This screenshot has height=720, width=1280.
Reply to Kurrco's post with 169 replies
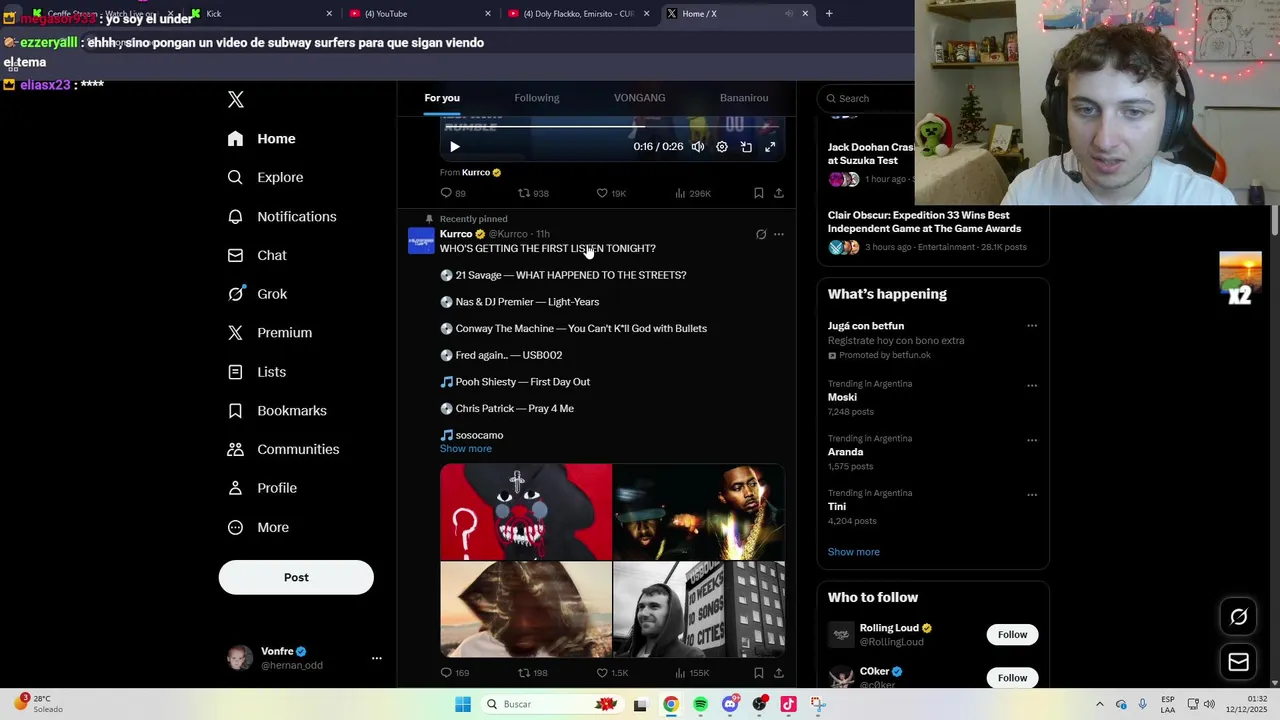click(x=455, y=673)
